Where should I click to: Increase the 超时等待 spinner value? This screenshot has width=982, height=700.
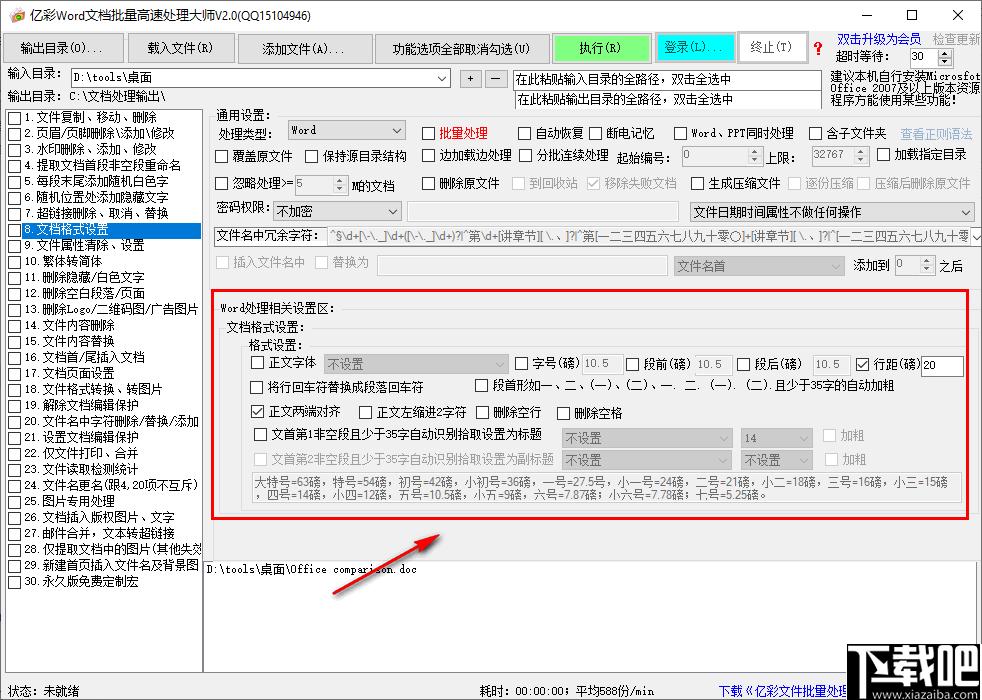point(945,53)
